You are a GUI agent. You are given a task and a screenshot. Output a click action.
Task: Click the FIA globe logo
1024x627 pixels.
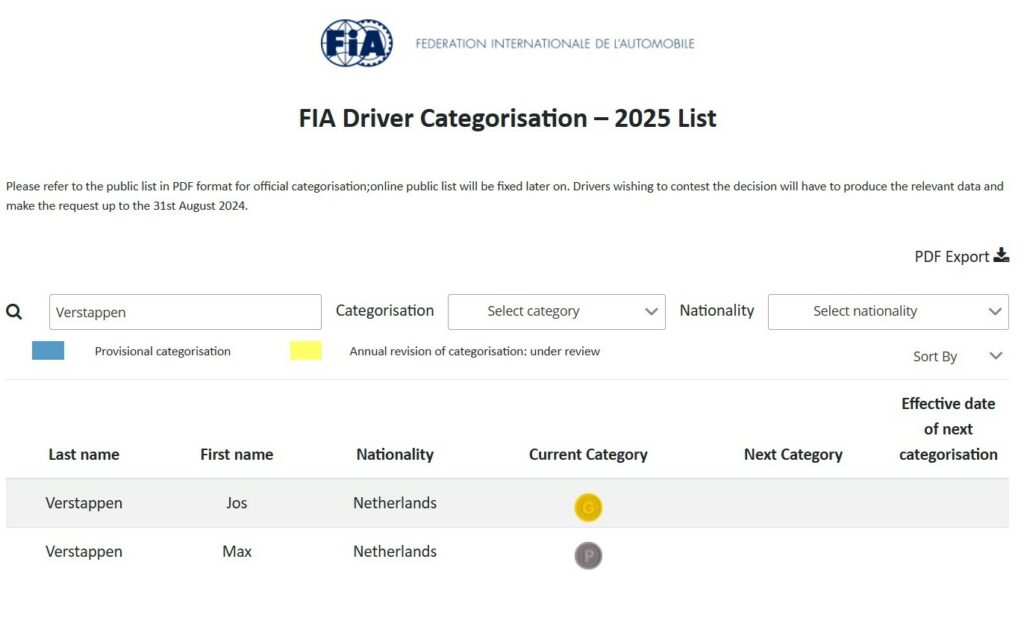click(x=356, y=44)
